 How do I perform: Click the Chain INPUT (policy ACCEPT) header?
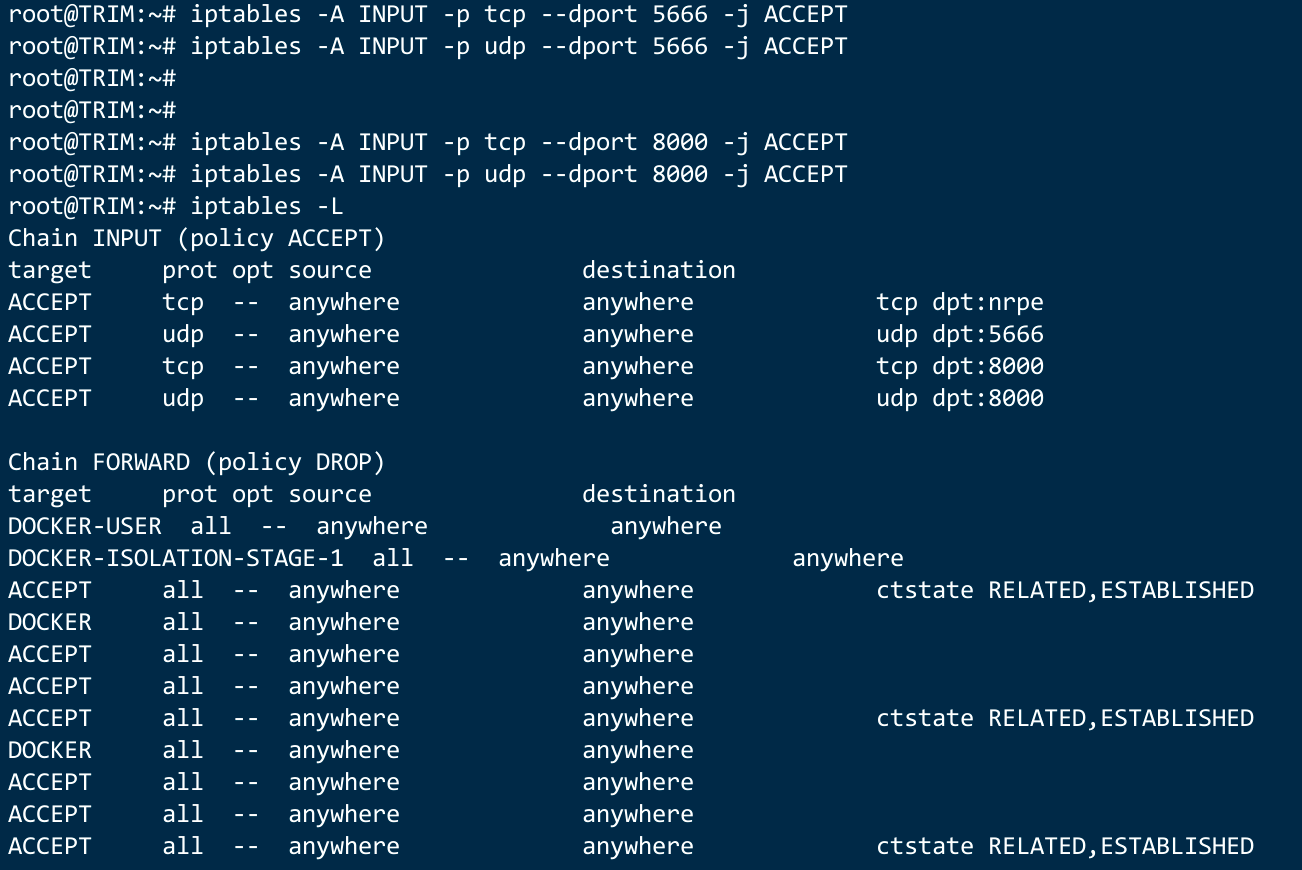197,239
